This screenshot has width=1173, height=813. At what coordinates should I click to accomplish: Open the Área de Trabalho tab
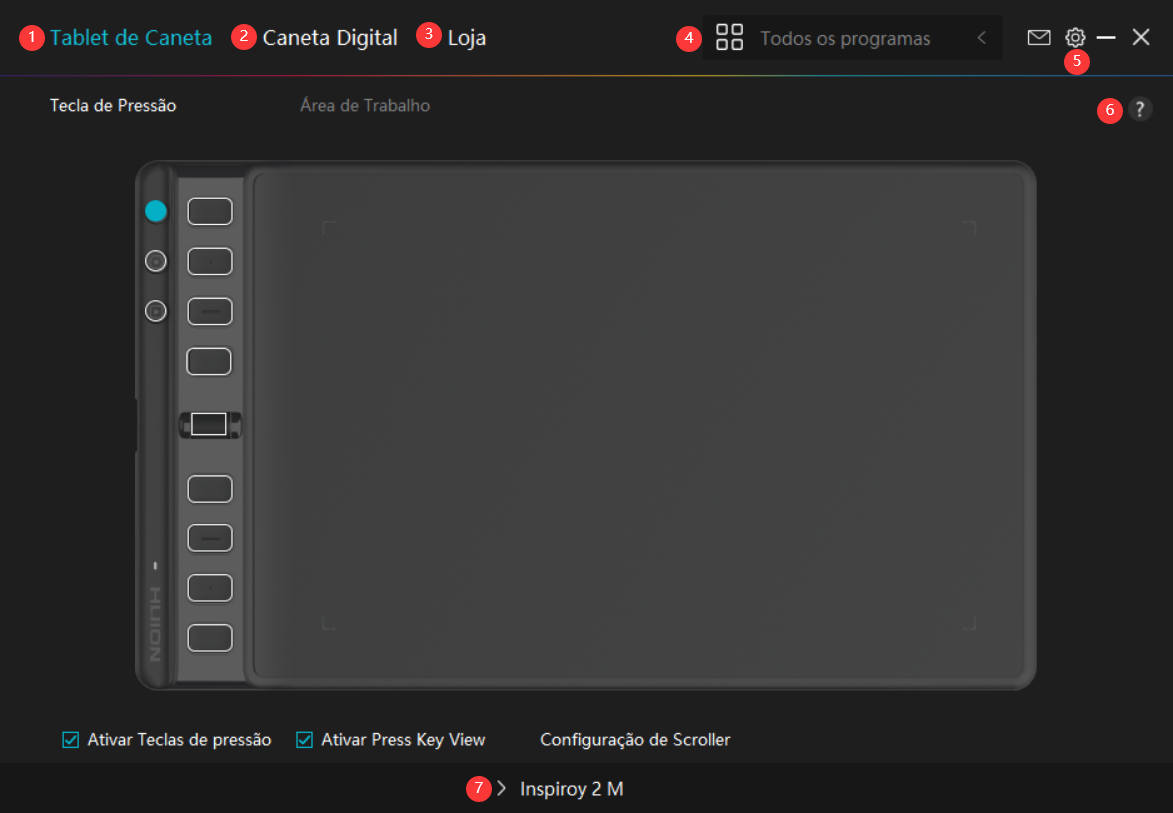365,105
